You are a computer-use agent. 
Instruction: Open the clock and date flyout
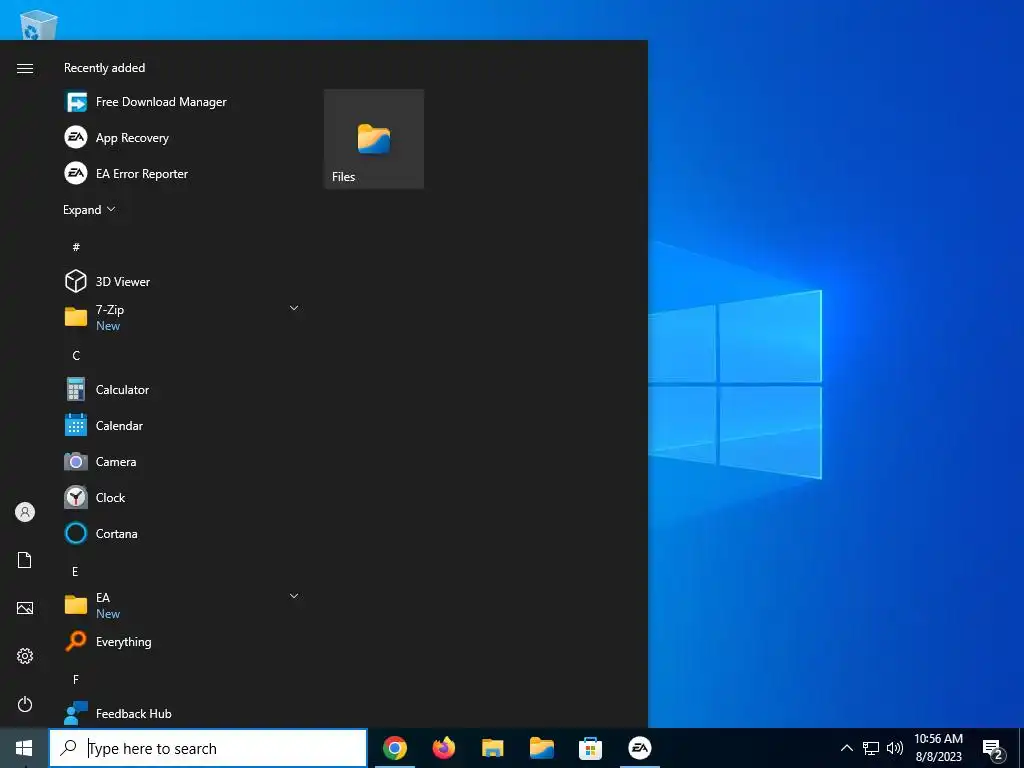tap(938, 748)
